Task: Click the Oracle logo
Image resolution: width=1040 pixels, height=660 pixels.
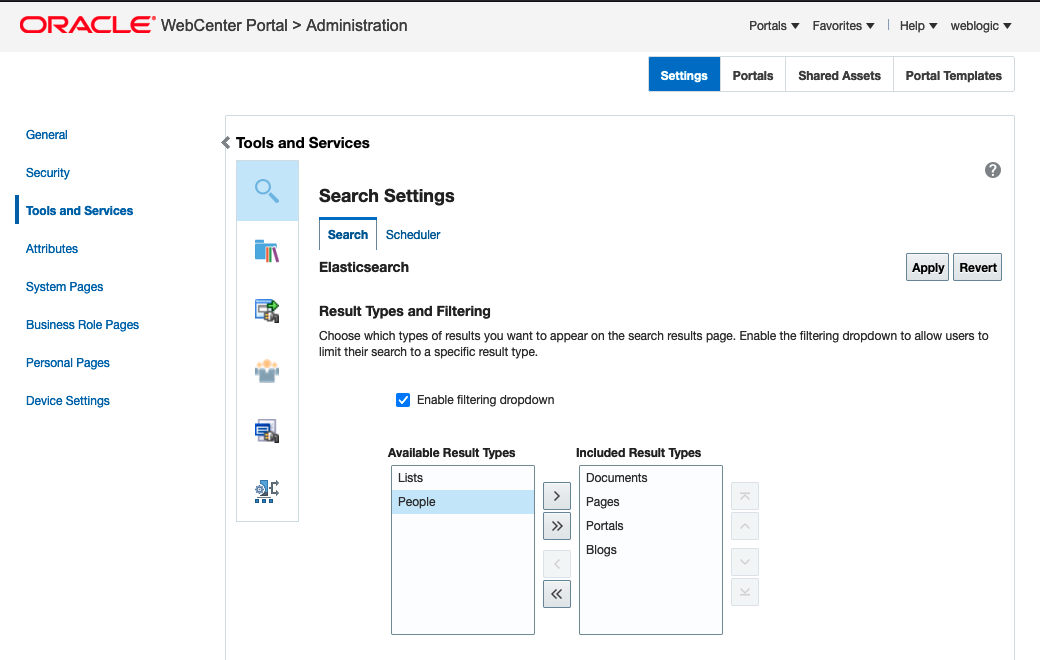Action: 88,25
